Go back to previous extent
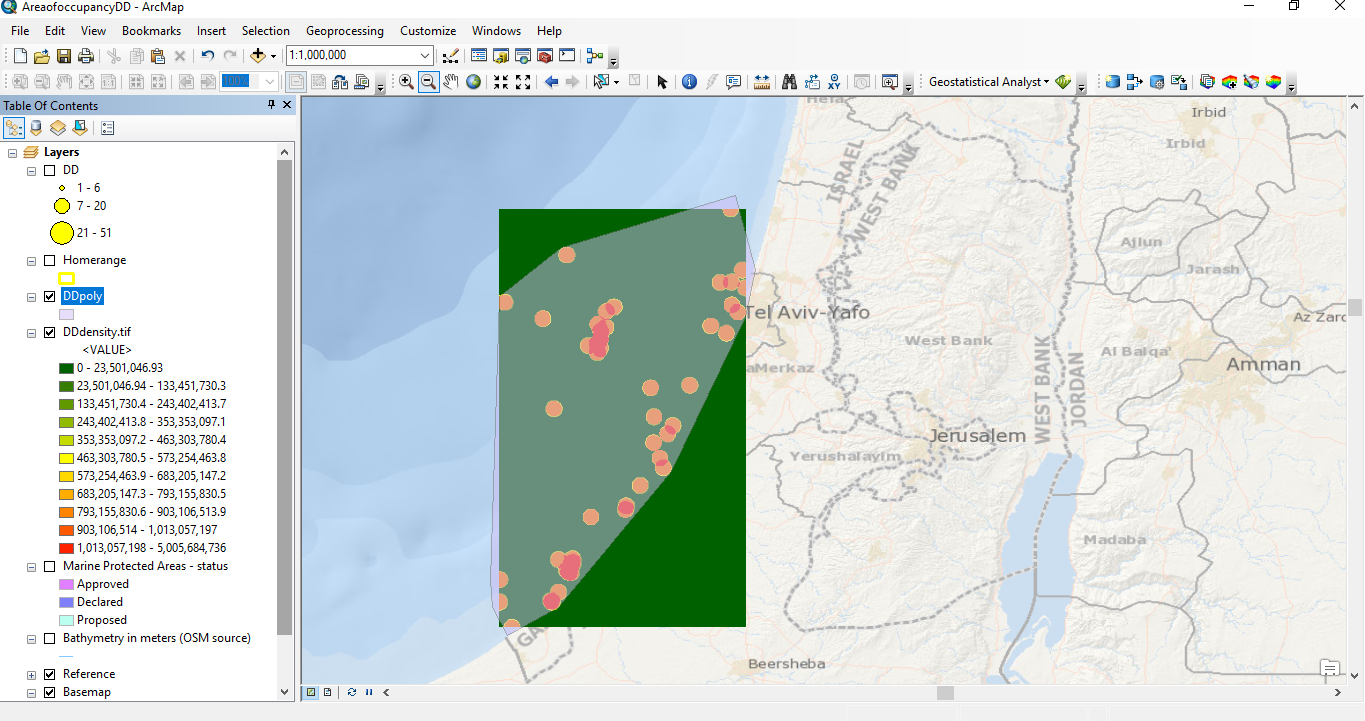This screenshot has height=721, width=1365. (x=551, y=82)
